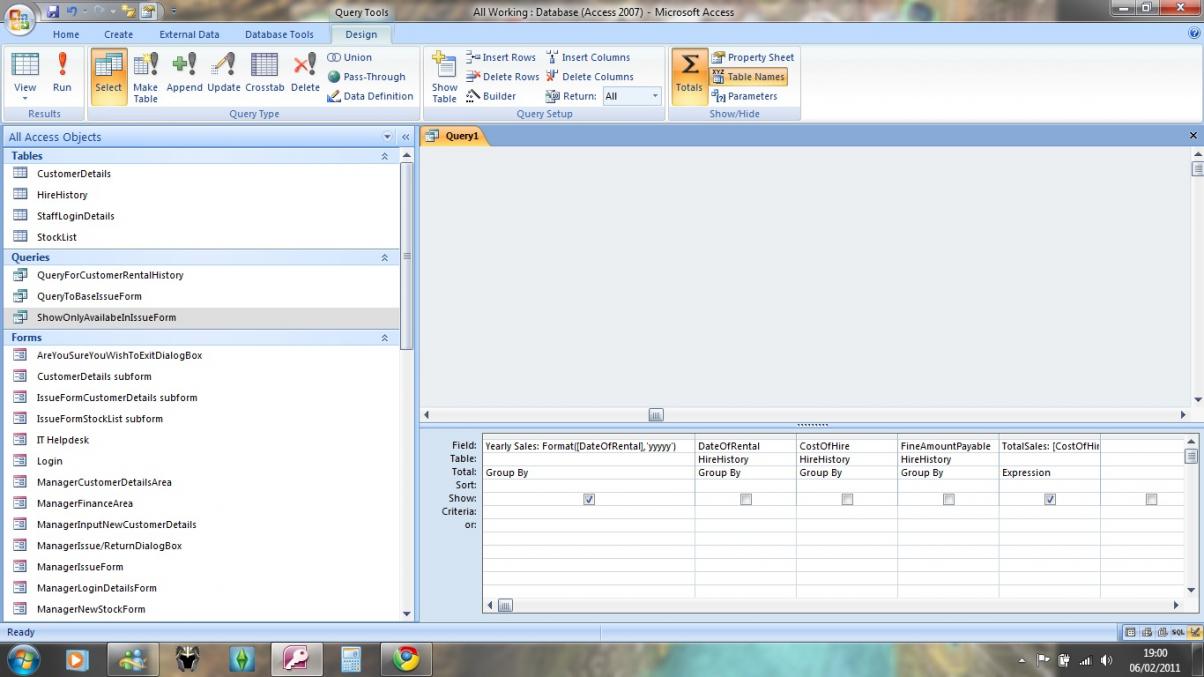Open the Create ribbon tab
This screenshot has width=1204, height=677.
(118, 34)
